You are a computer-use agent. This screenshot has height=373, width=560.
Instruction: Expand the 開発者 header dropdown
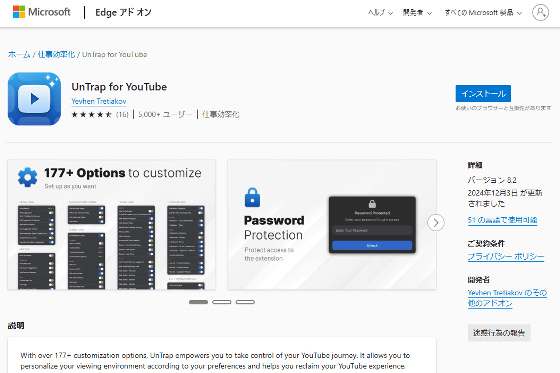pos(417,13)
